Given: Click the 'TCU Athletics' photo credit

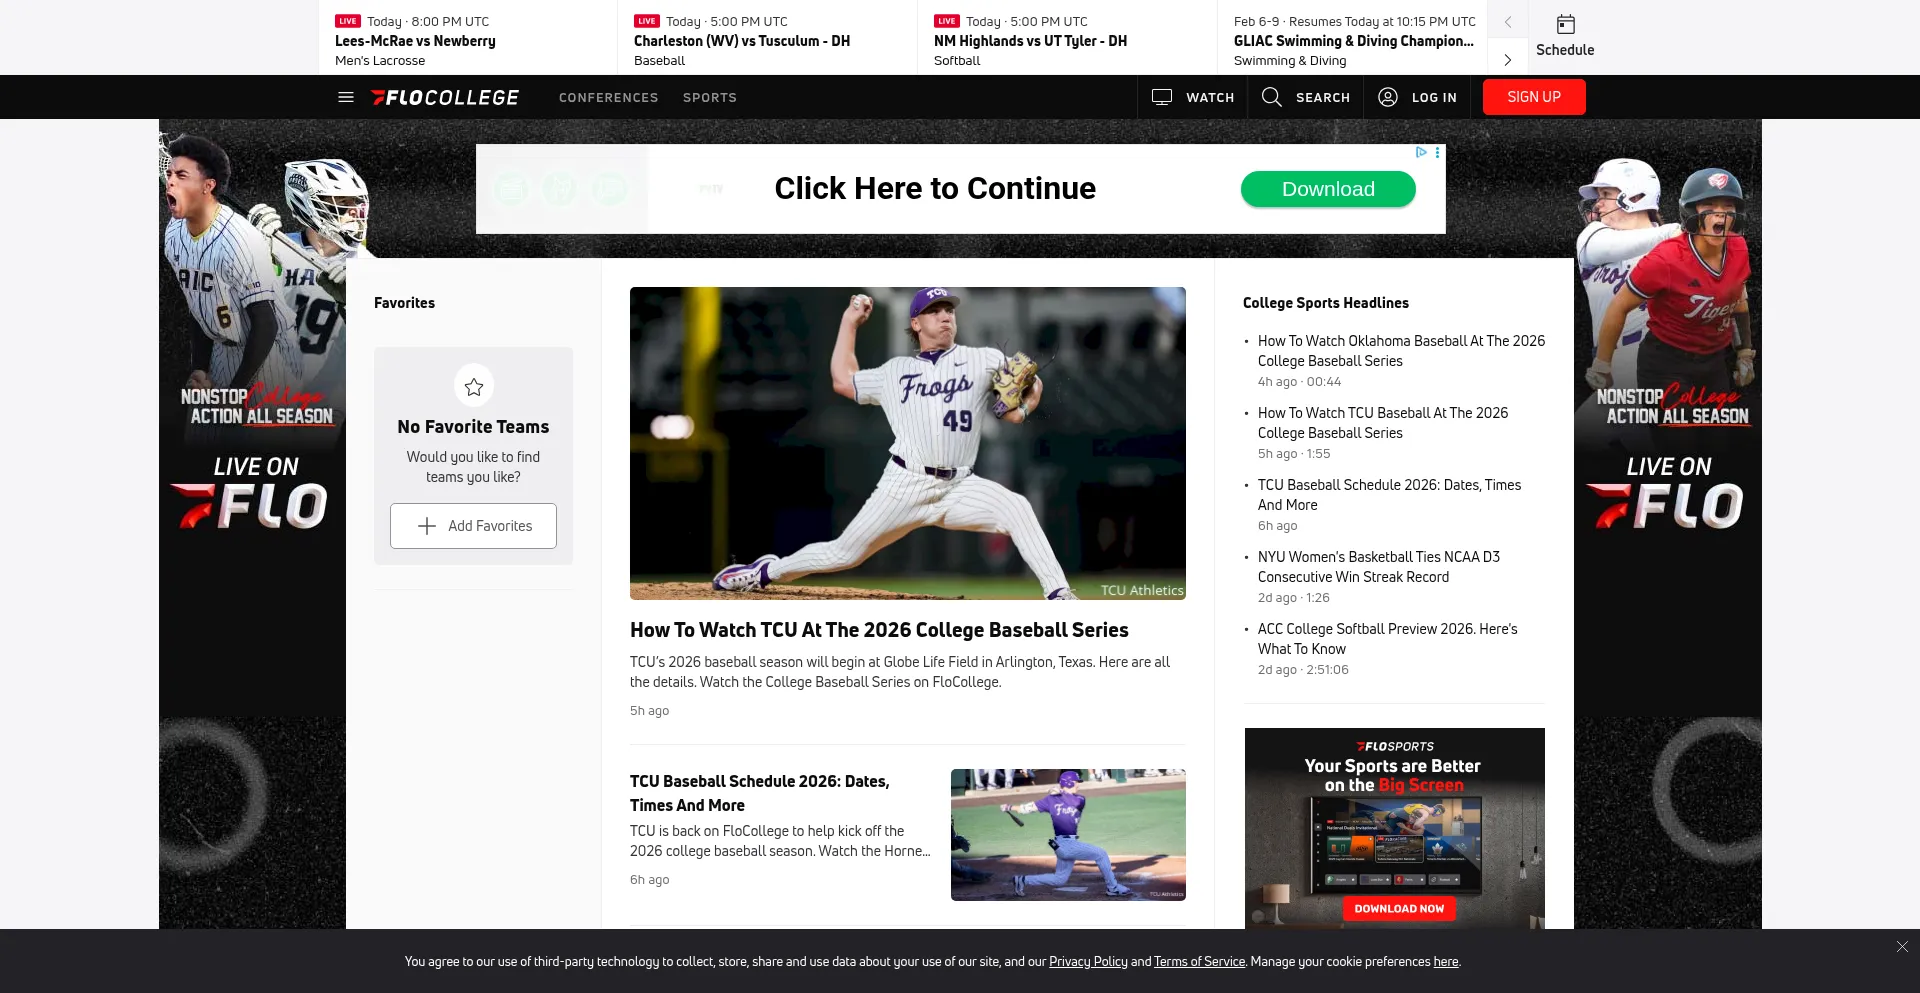Looking at the screenshot, I should pyautogui.click(x=1142, y=590).
